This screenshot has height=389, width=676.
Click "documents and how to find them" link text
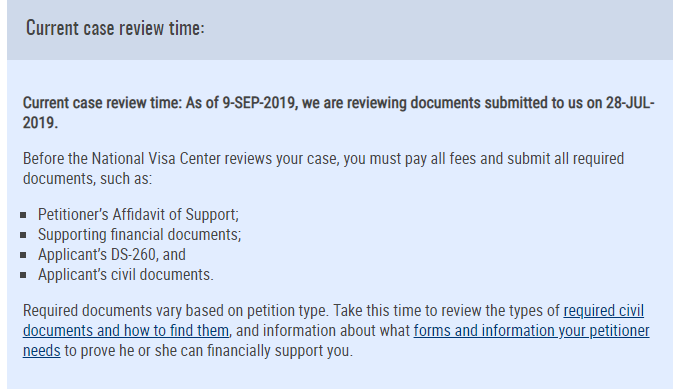126,331
